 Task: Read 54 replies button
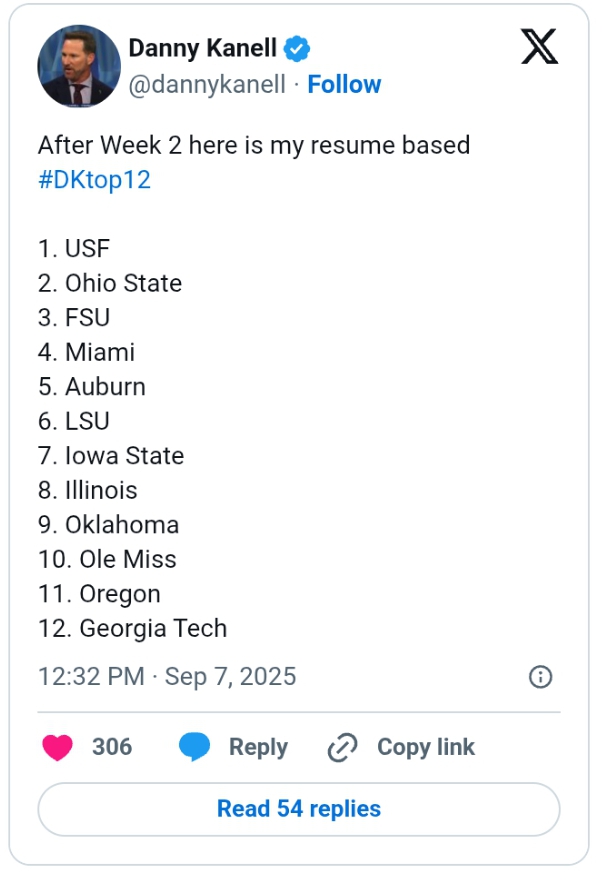(x=299, y=809)
